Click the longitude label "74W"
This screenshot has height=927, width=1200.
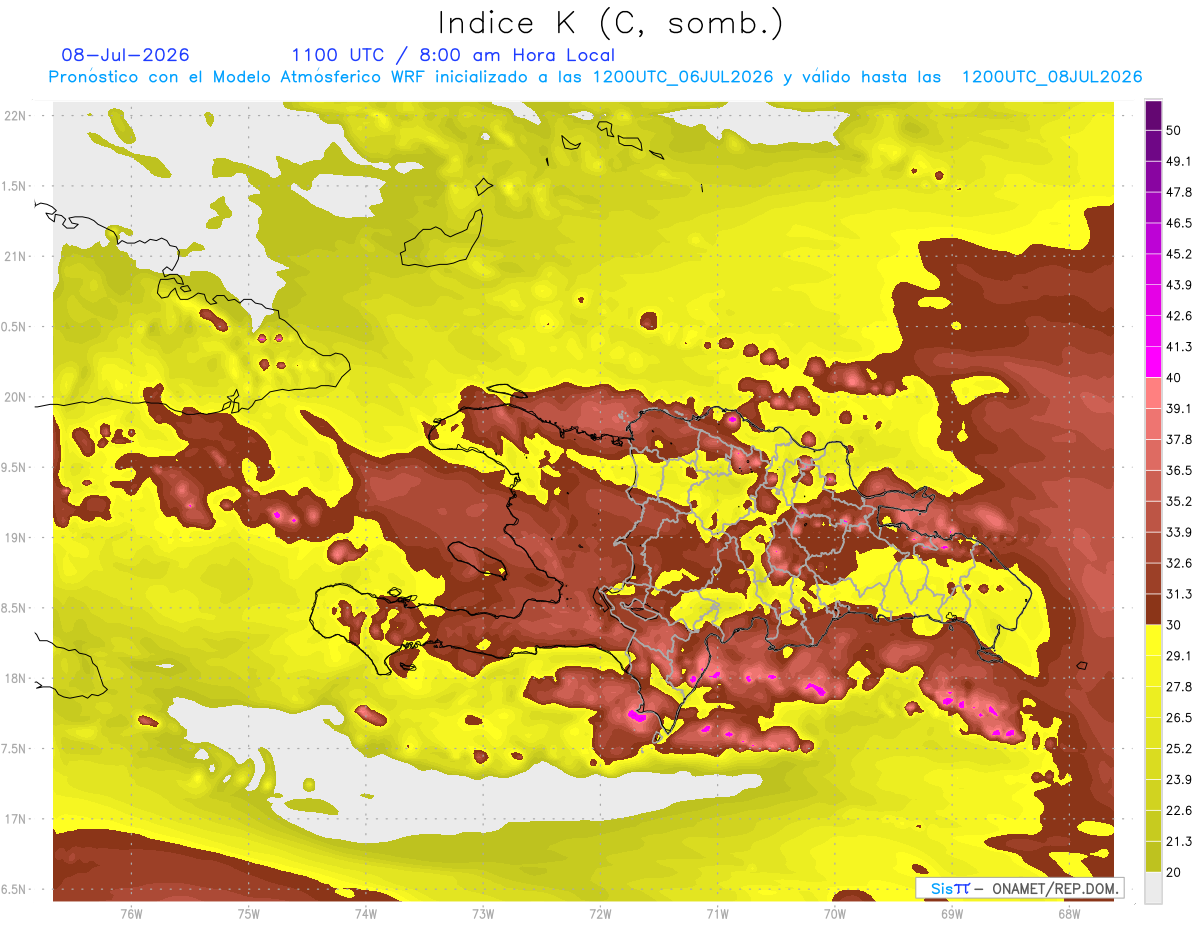(366, 914)
